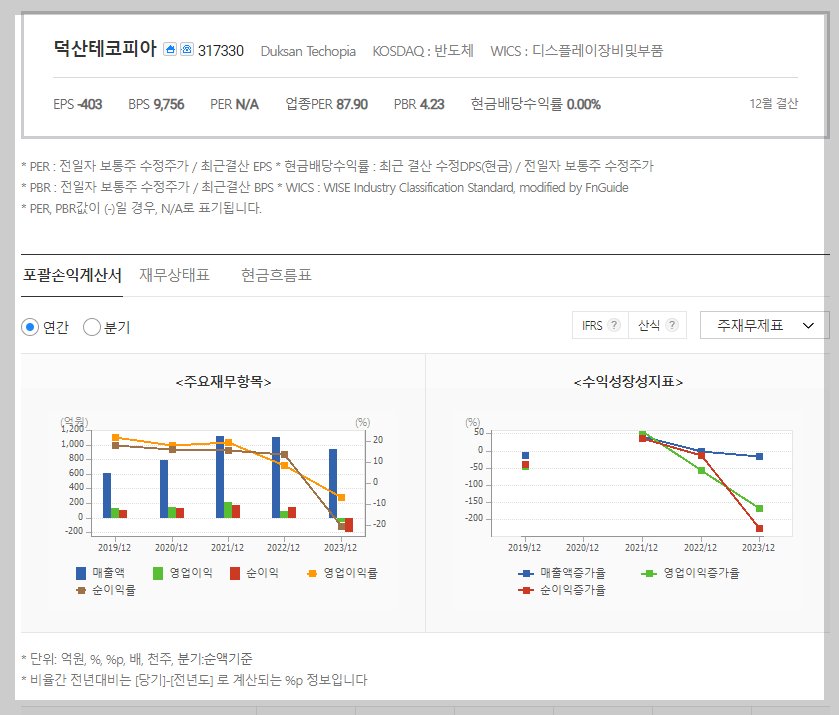The image size is (839, 715).
Task: Click the stock code 317330
Action: pyautogui.click(x=221, y=51)
